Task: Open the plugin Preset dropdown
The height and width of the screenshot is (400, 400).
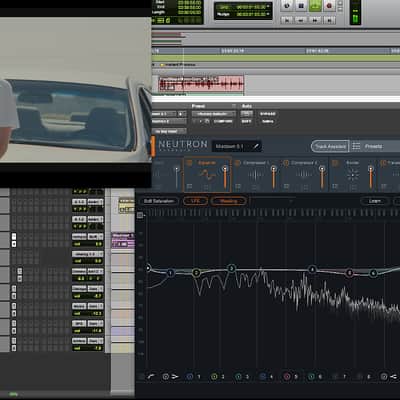Action: click(214, 114)
